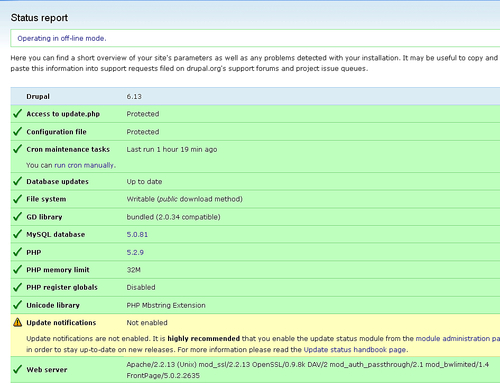This screenshot has height=388, width=500.
Task: Open the PHP version 5.2.9 link
Action: pyautogui.click(x=135, y=253)
